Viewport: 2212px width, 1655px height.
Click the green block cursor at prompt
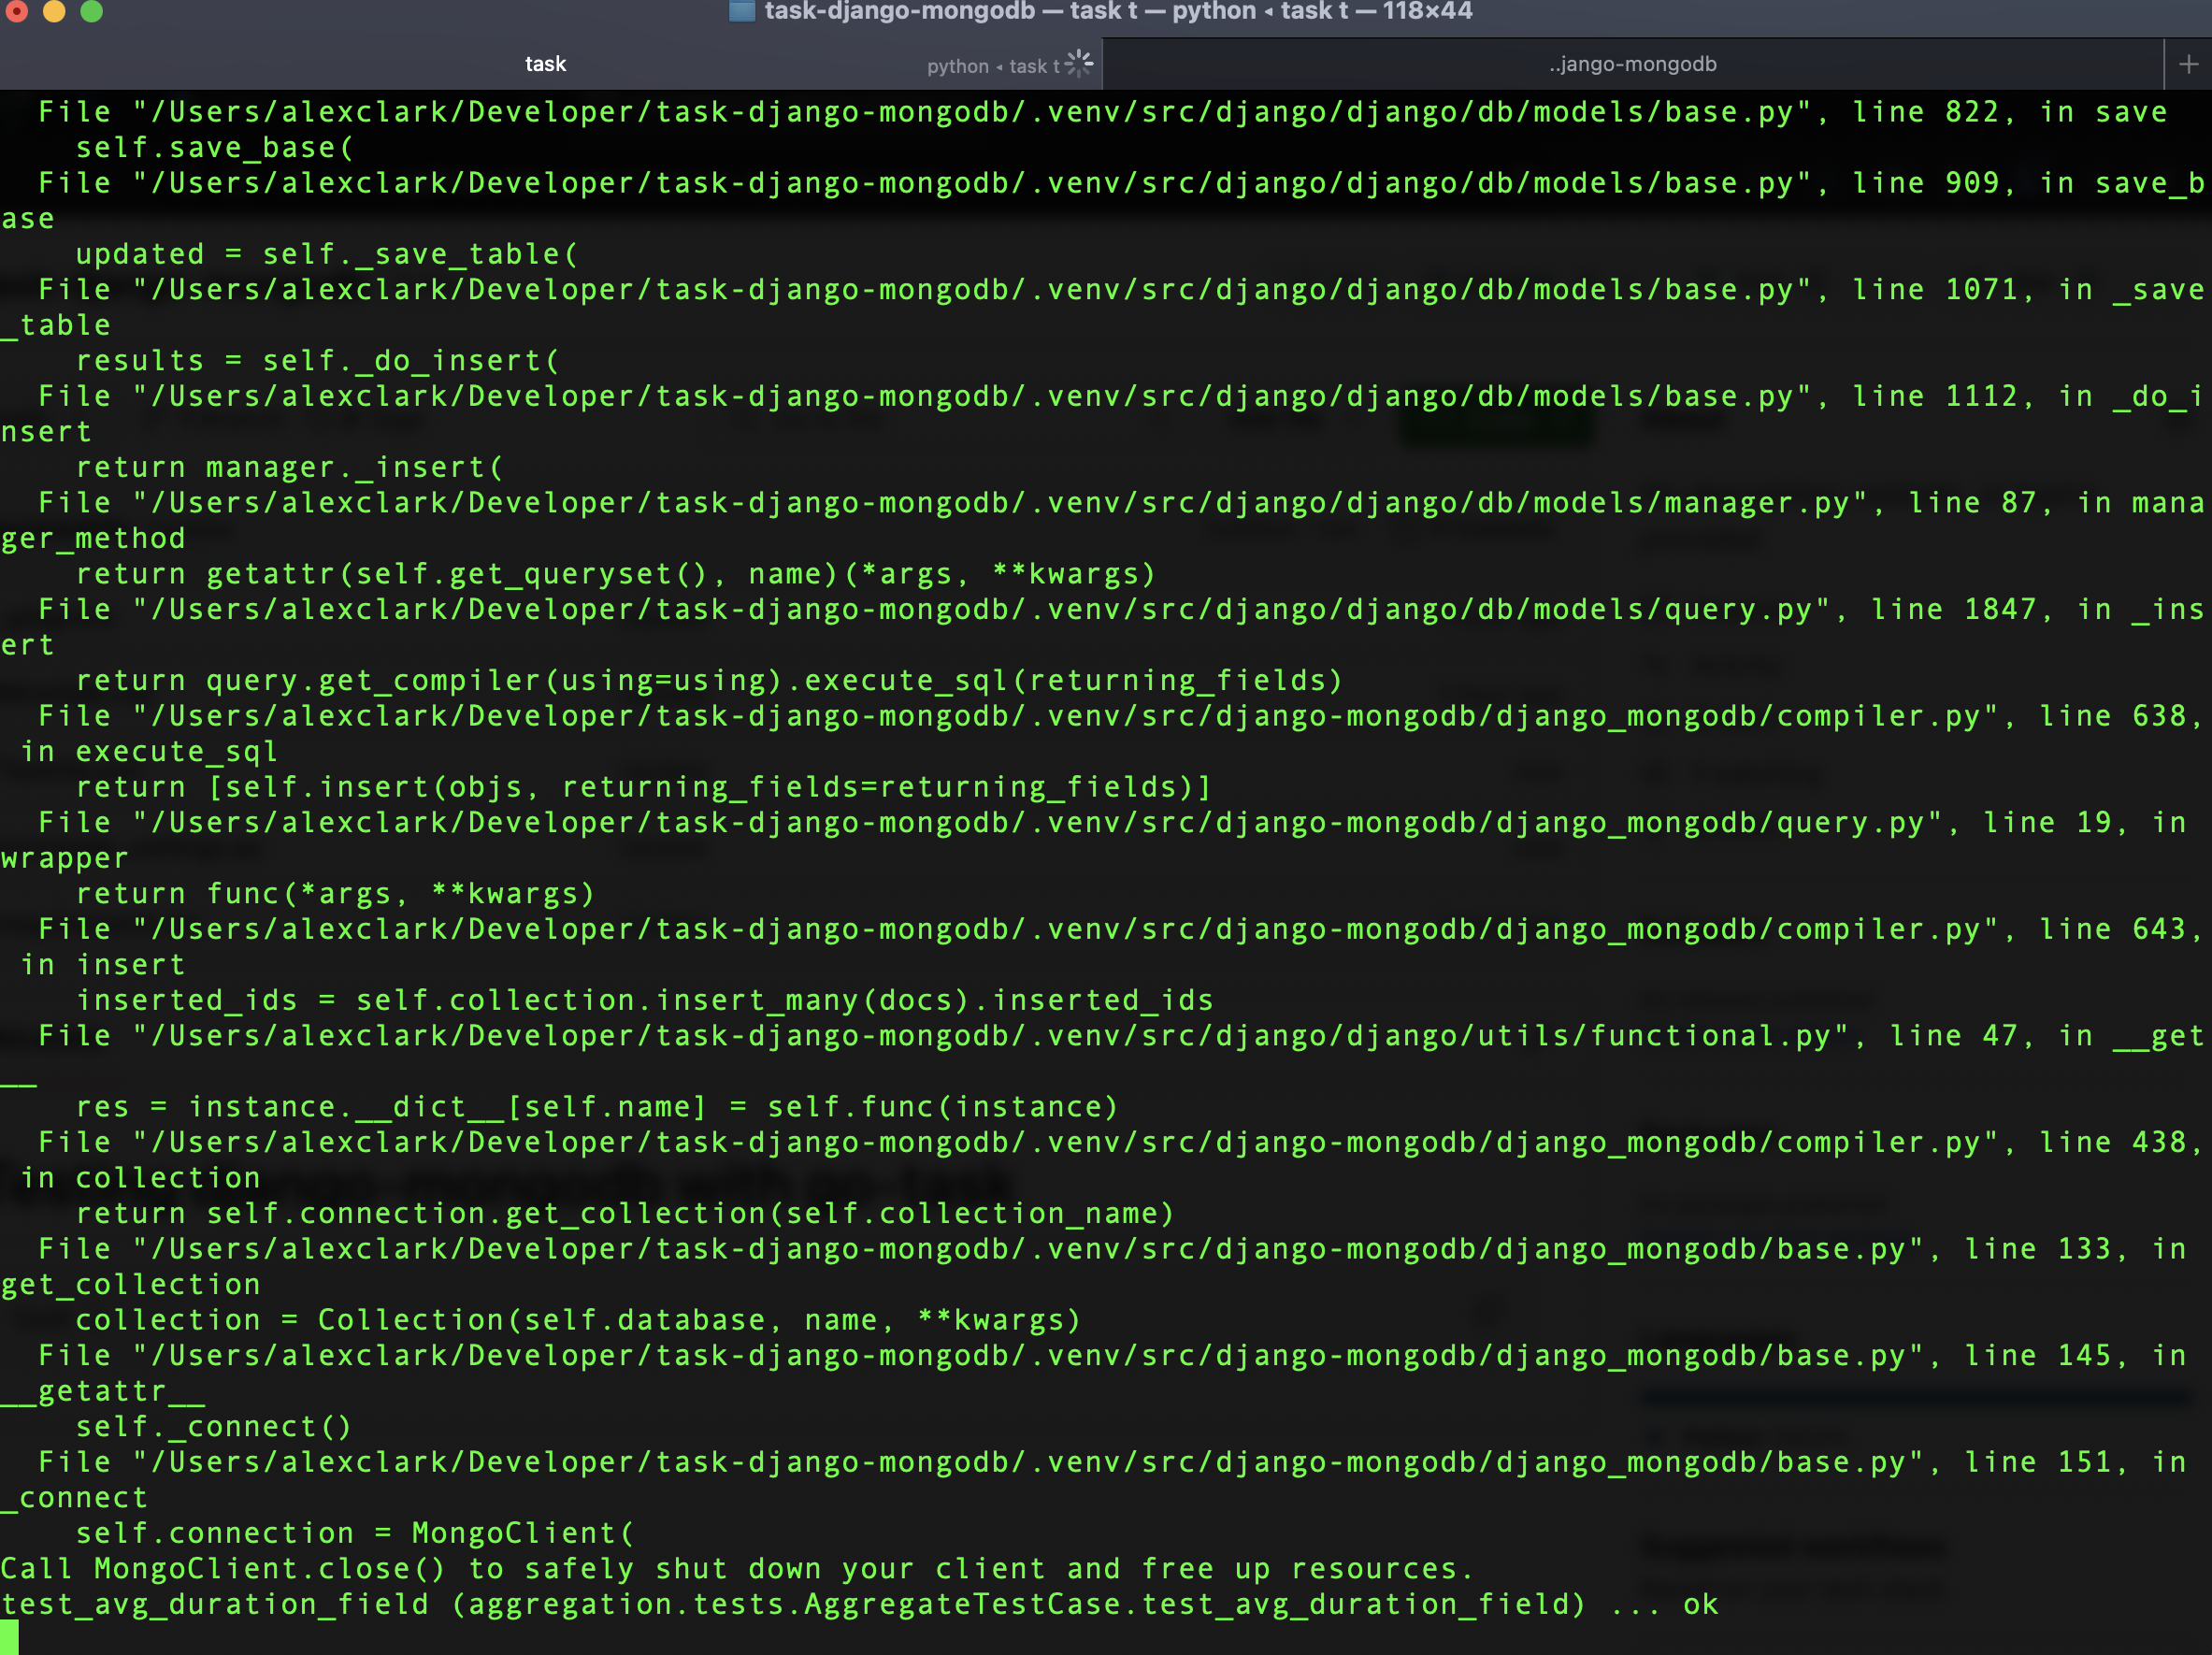[x=9, y=1638]
